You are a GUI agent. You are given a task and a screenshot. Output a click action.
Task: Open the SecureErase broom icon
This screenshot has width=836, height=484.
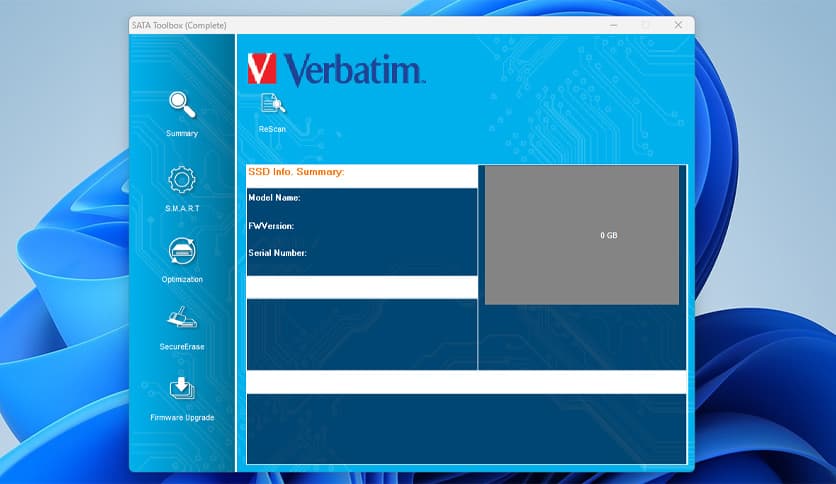click(182, 318)
